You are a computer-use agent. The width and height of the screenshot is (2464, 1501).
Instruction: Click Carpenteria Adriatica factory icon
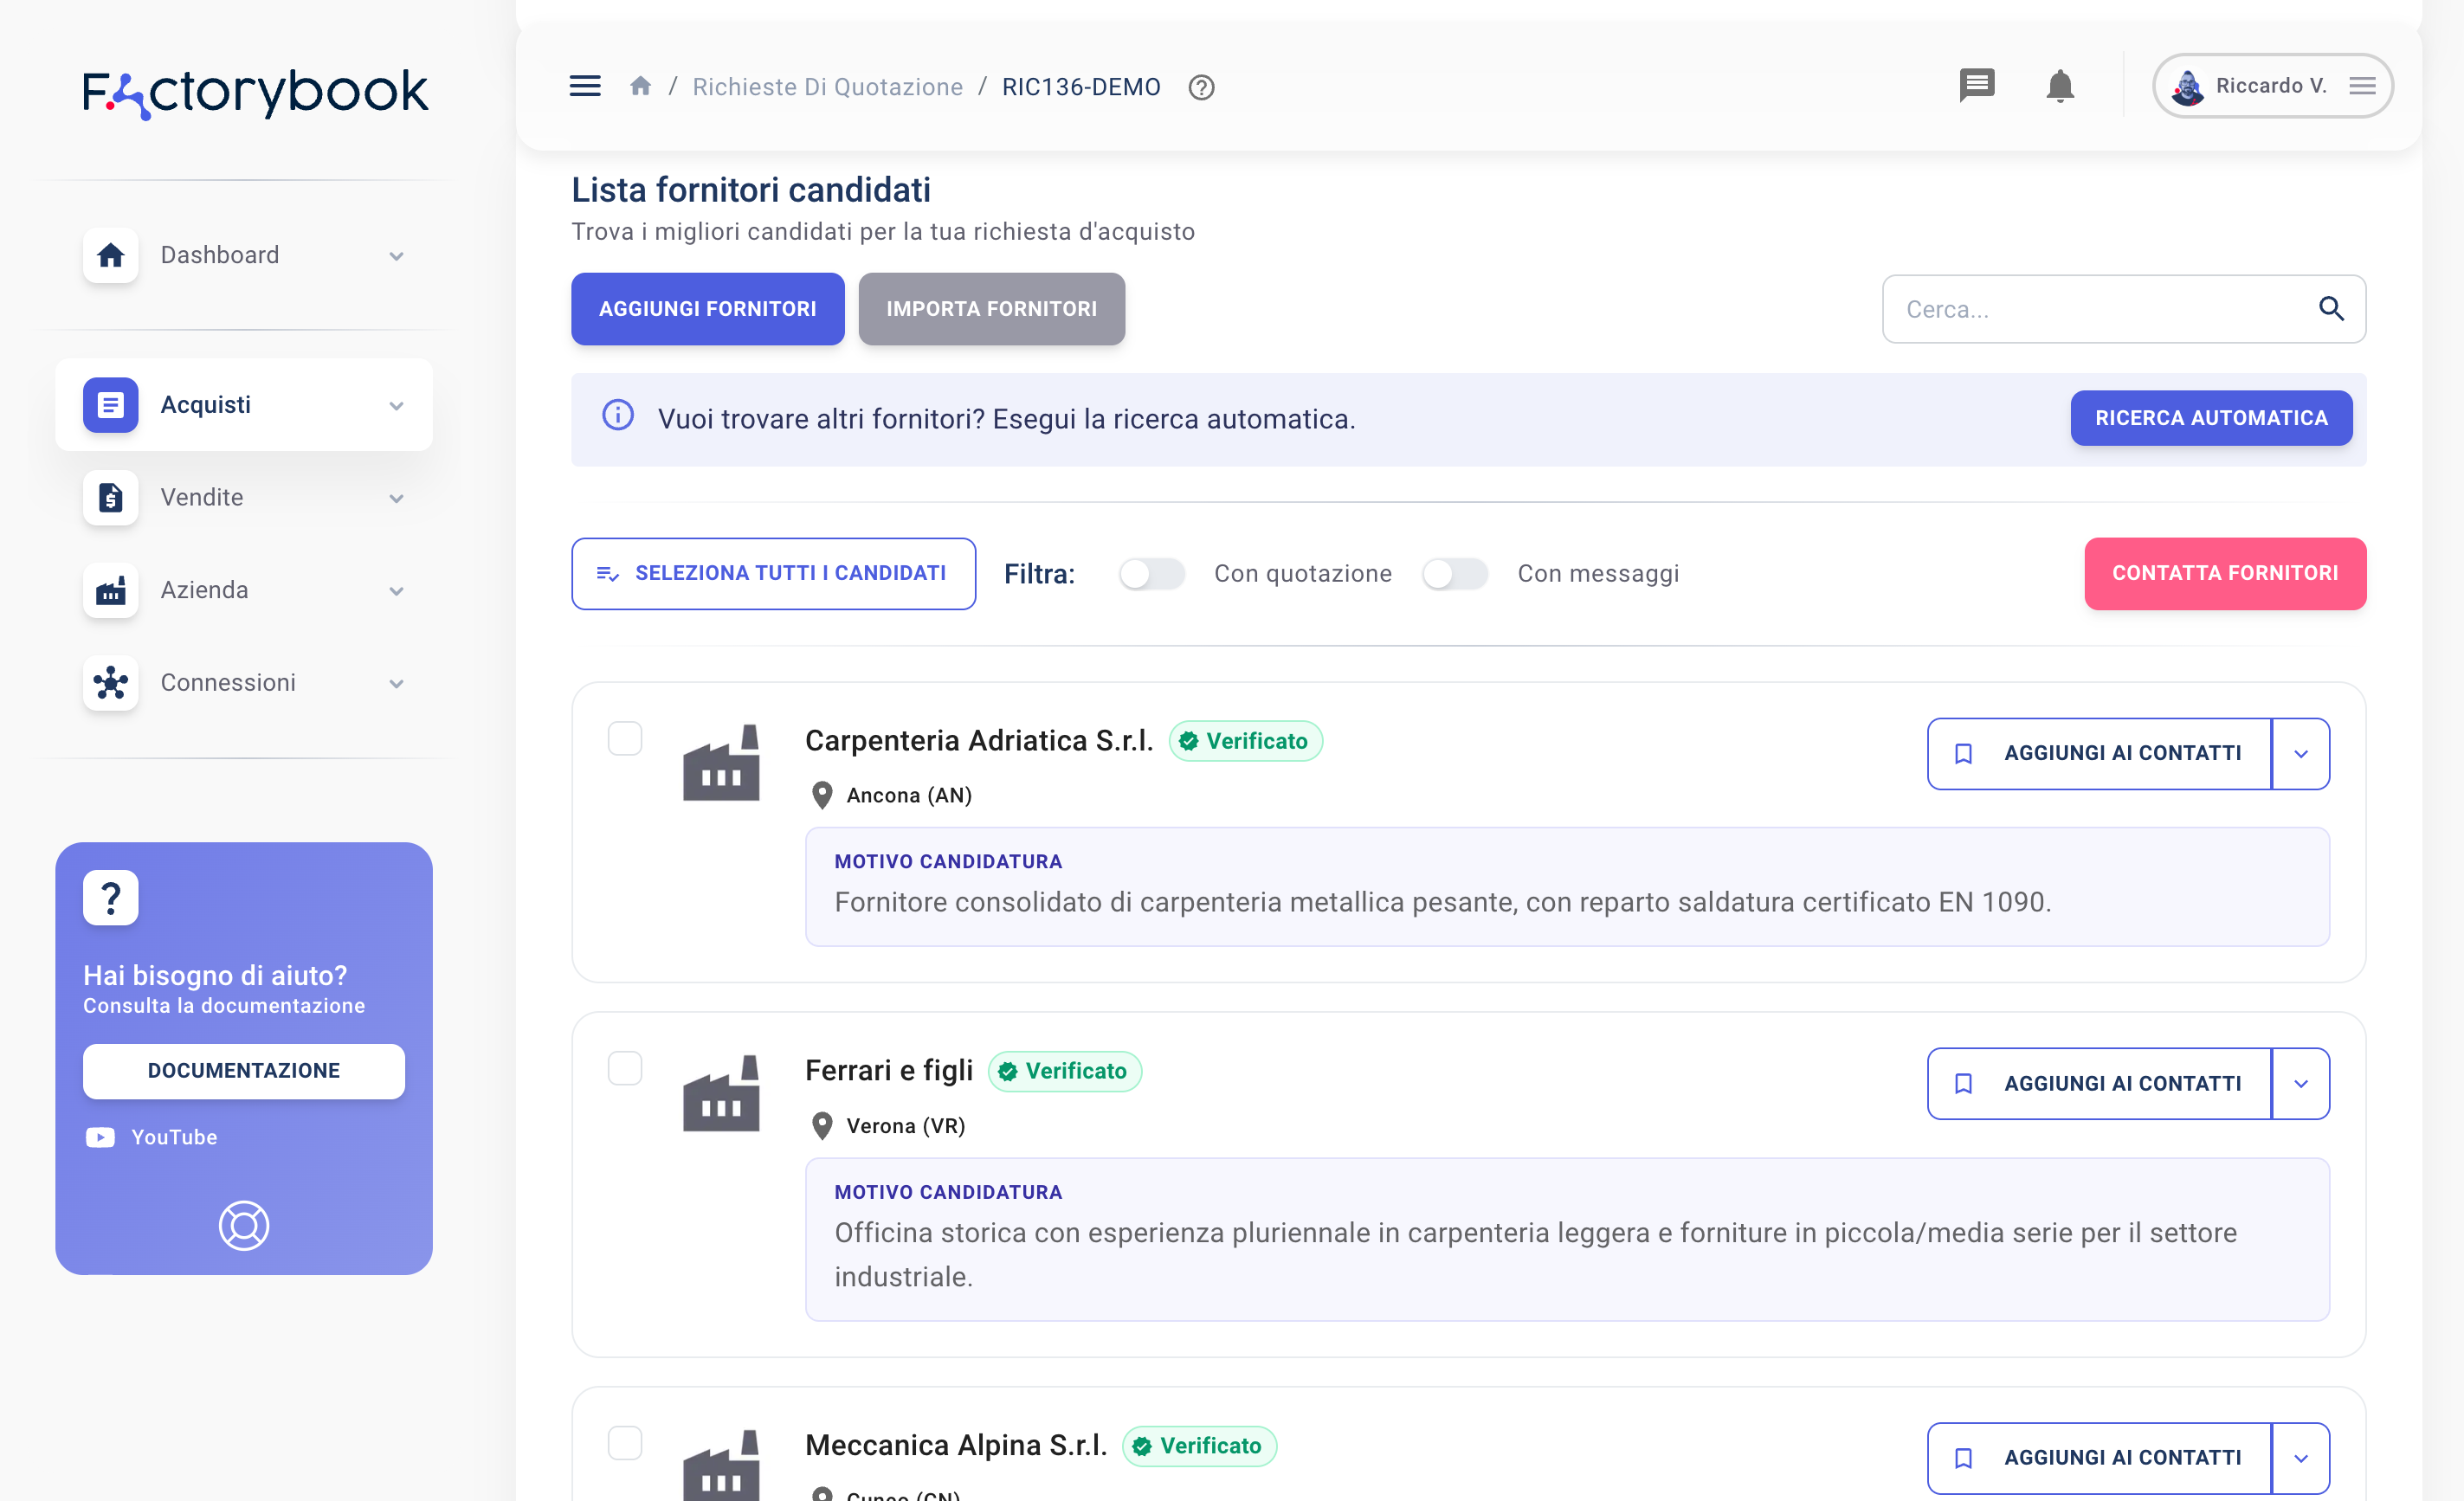721,762
